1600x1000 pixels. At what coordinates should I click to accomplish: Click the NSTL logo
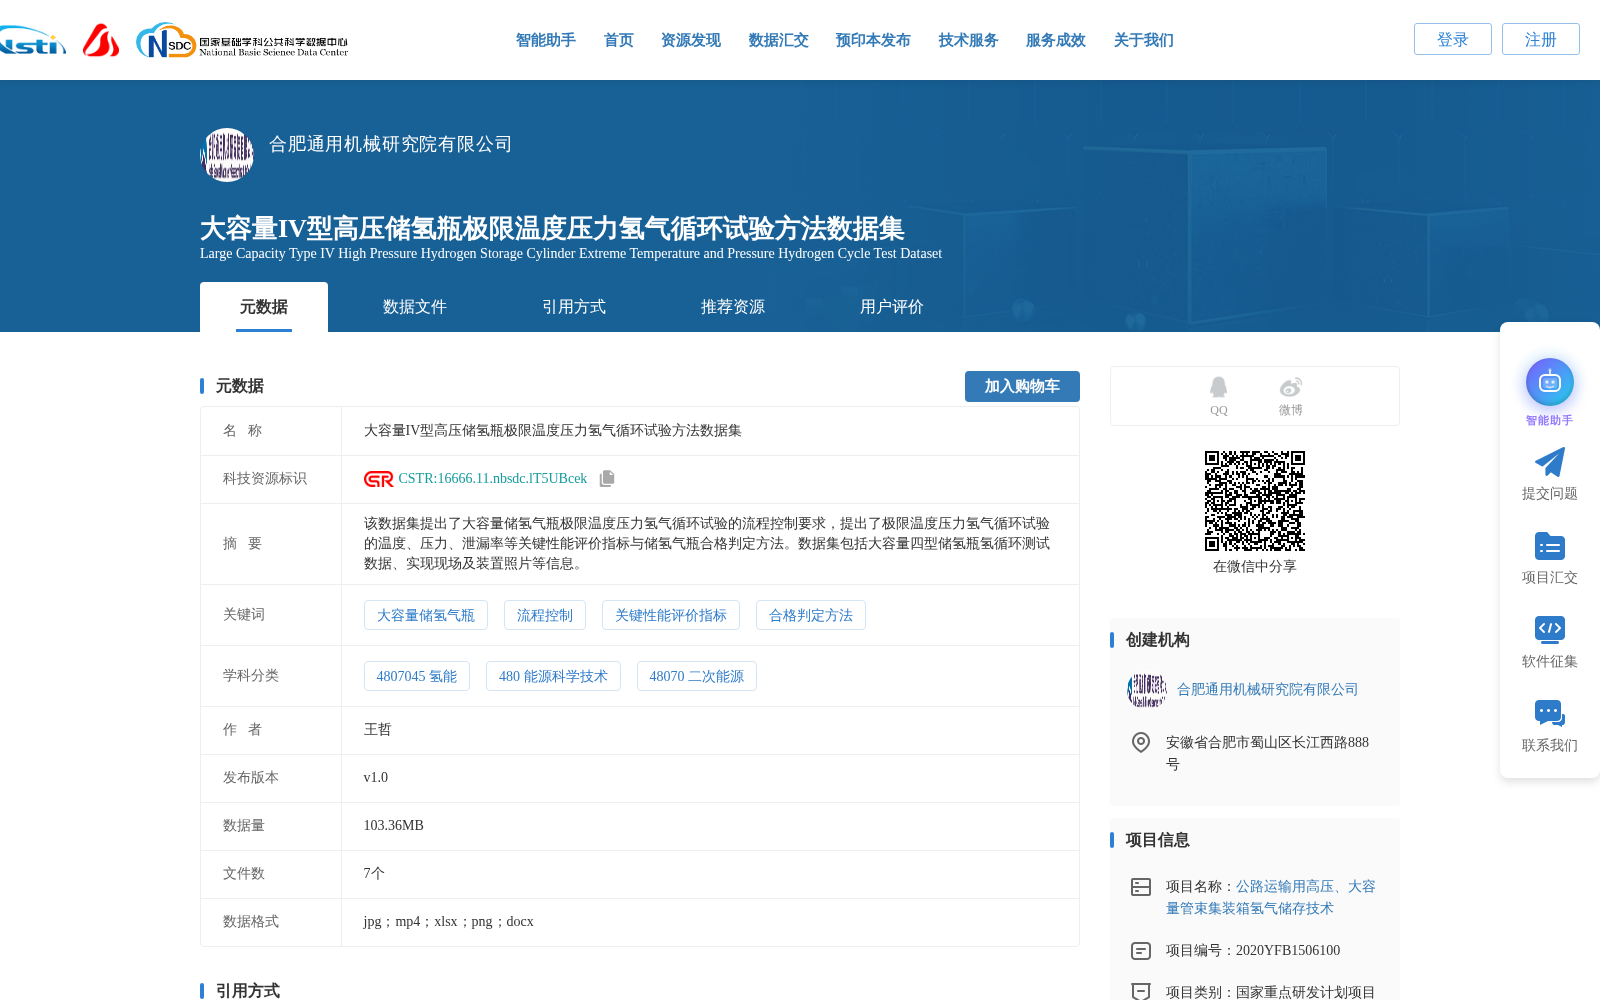(x=32, y=41)
